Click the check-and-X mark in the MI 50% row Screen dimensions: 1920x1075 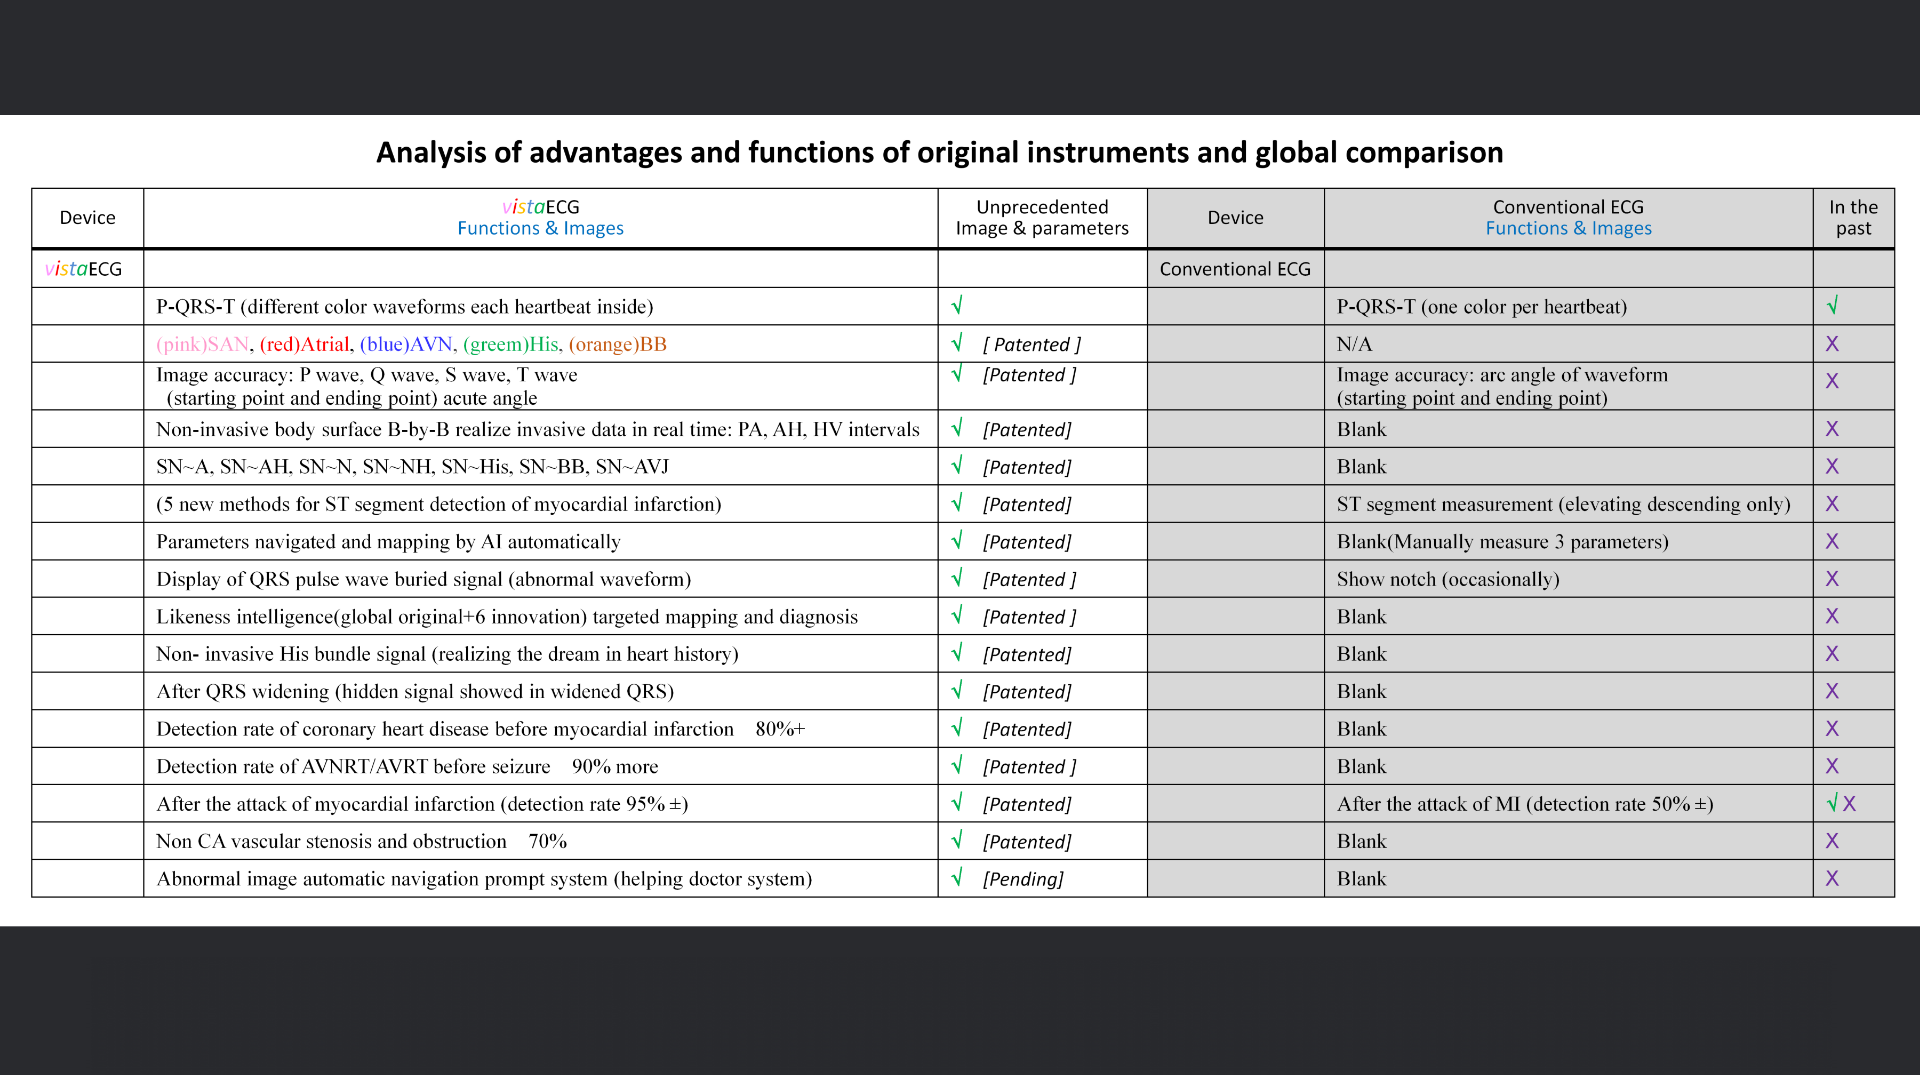click(x=1841, y=803)
